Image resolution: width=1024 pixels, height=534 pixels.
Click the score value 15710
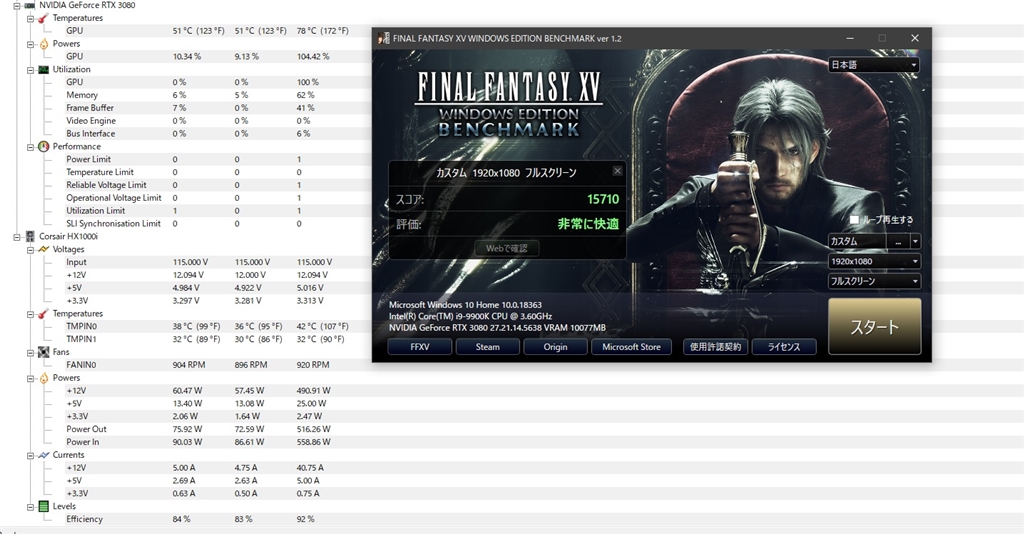pos(603,199)
